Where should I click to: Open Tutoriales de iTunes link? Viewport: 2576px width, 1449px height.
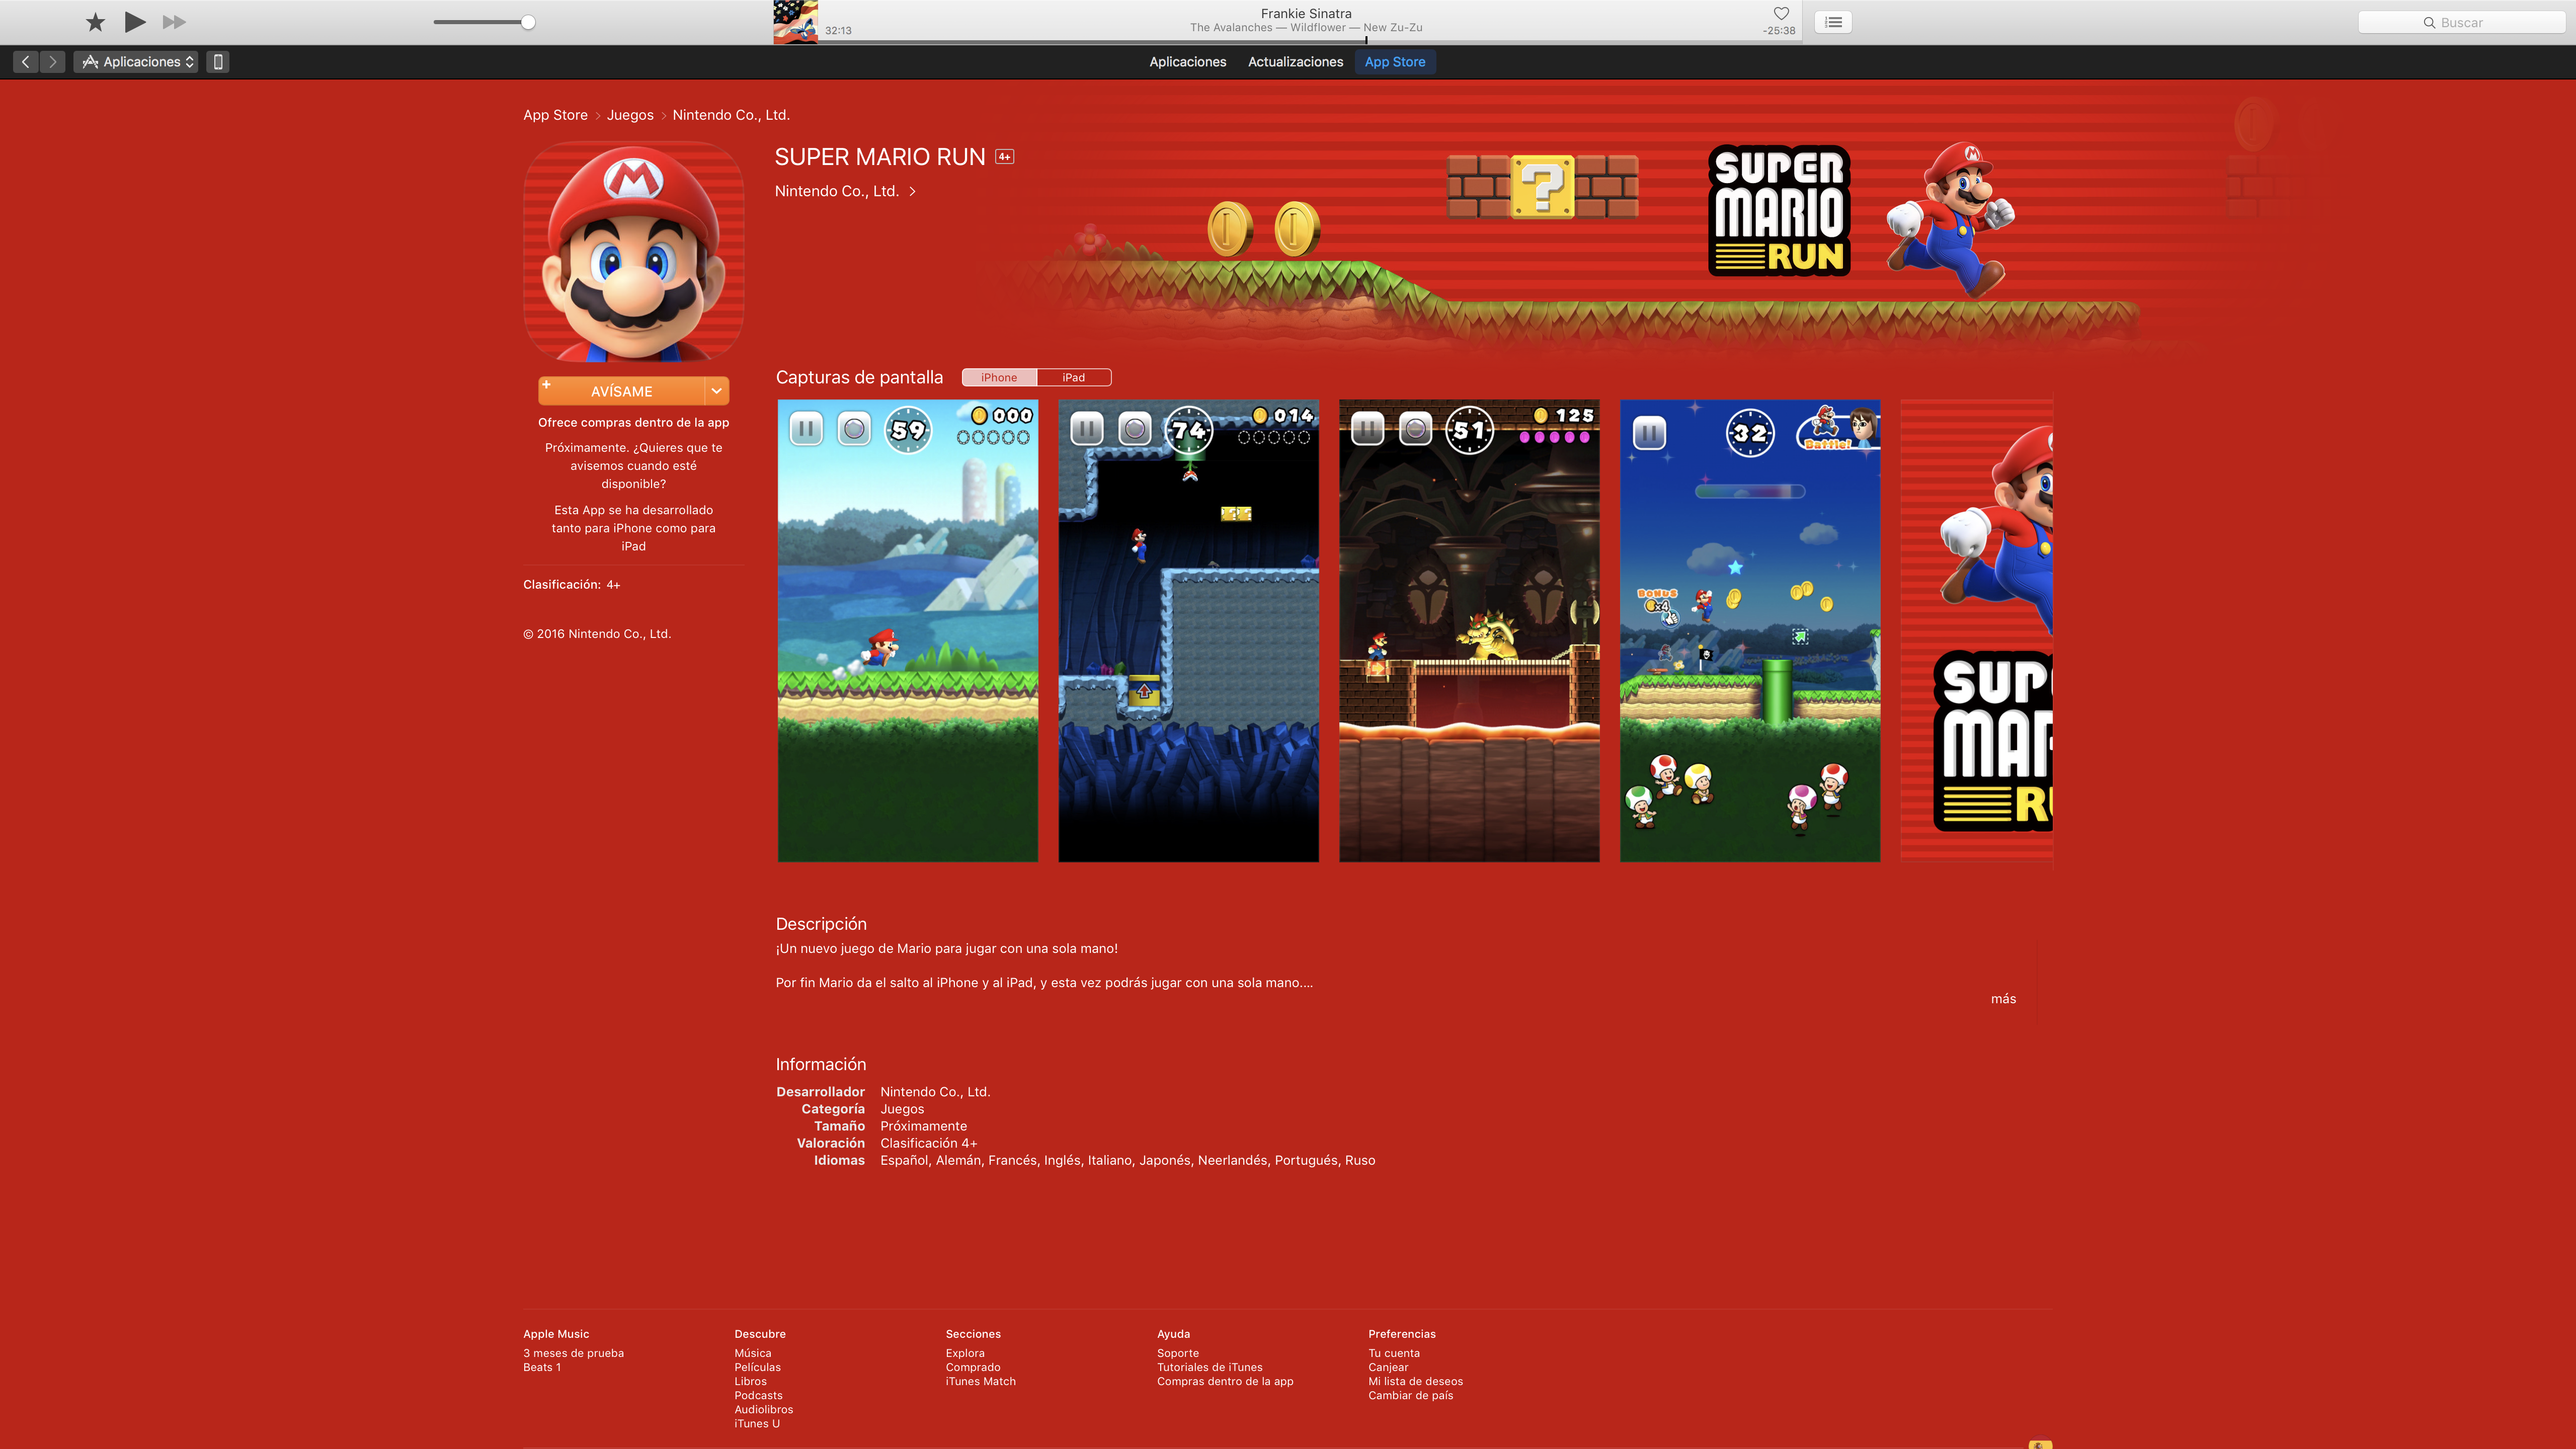1210,1367
